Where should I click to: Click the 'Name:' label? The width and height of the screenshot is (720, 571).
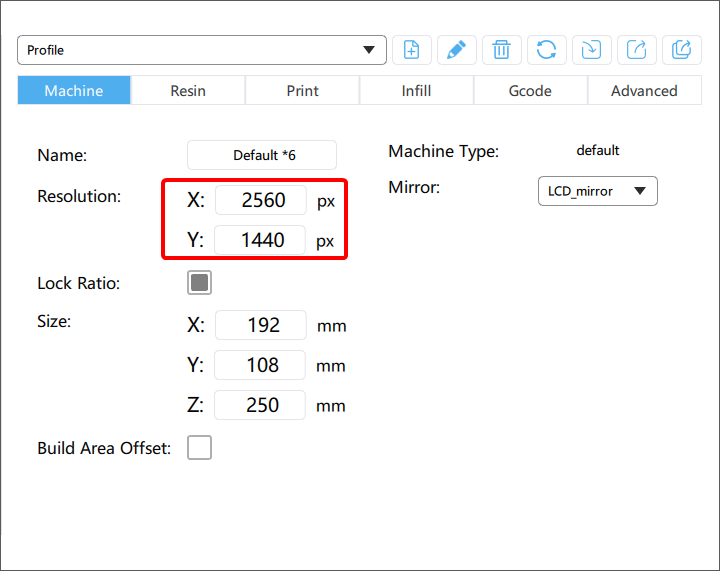62,155
